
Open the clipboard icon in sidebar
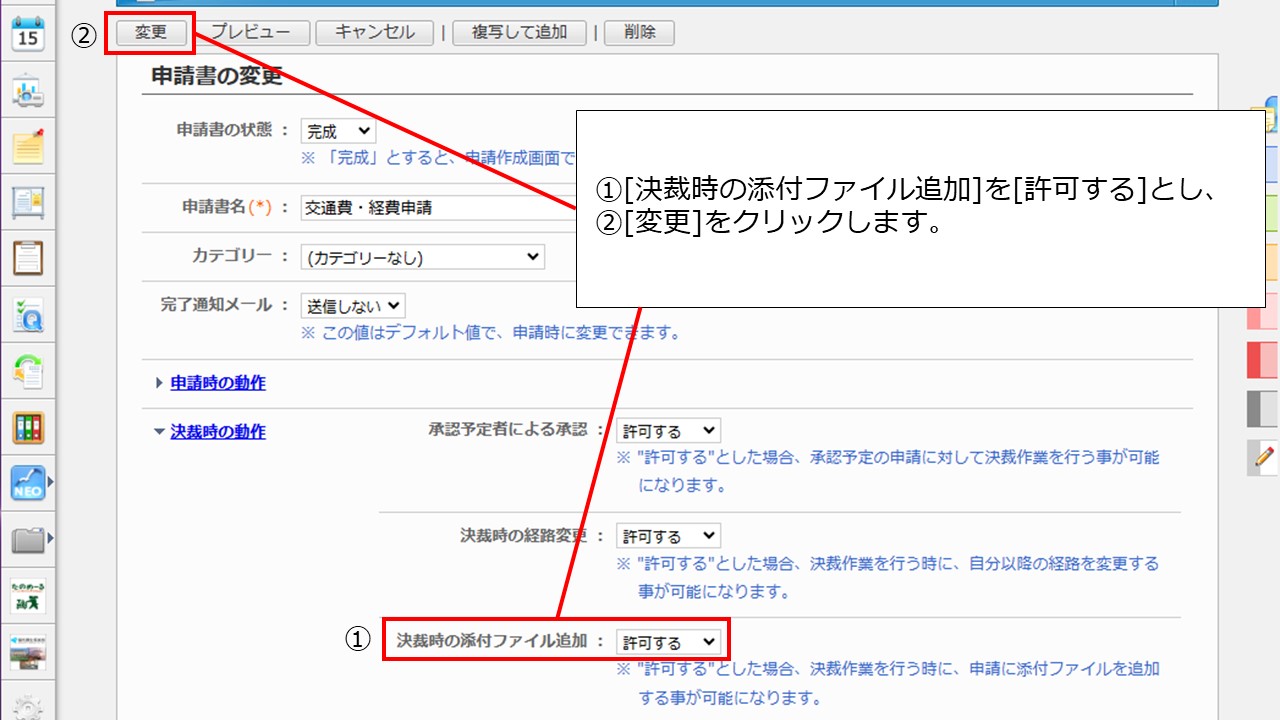[28, 257]
